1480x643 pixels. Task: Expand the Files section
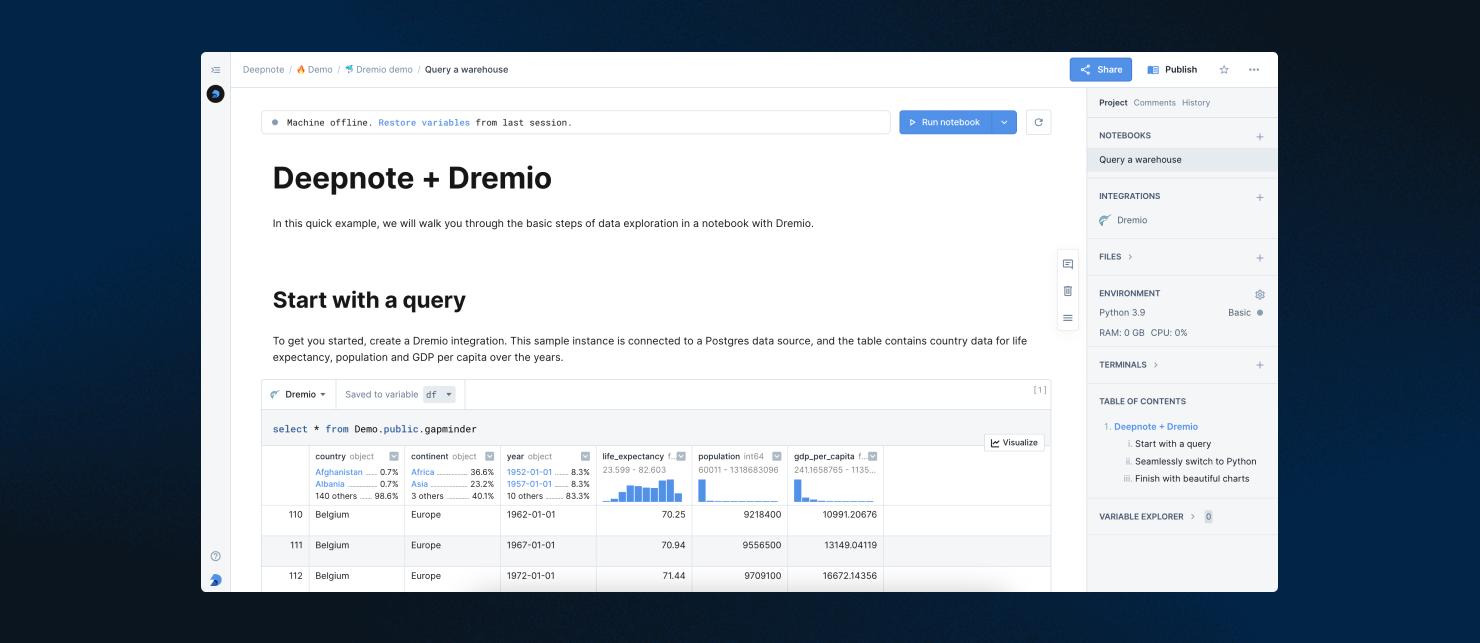coord(1116,257)
